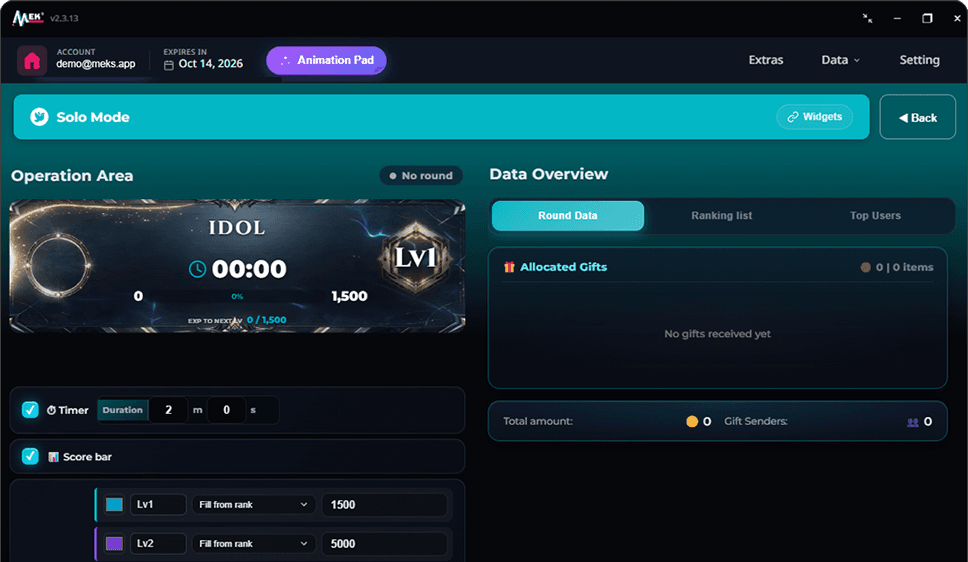Pick the Lv1 blue color swatch
Viewport: 968px width, 562px height.
tap(114, 505)
